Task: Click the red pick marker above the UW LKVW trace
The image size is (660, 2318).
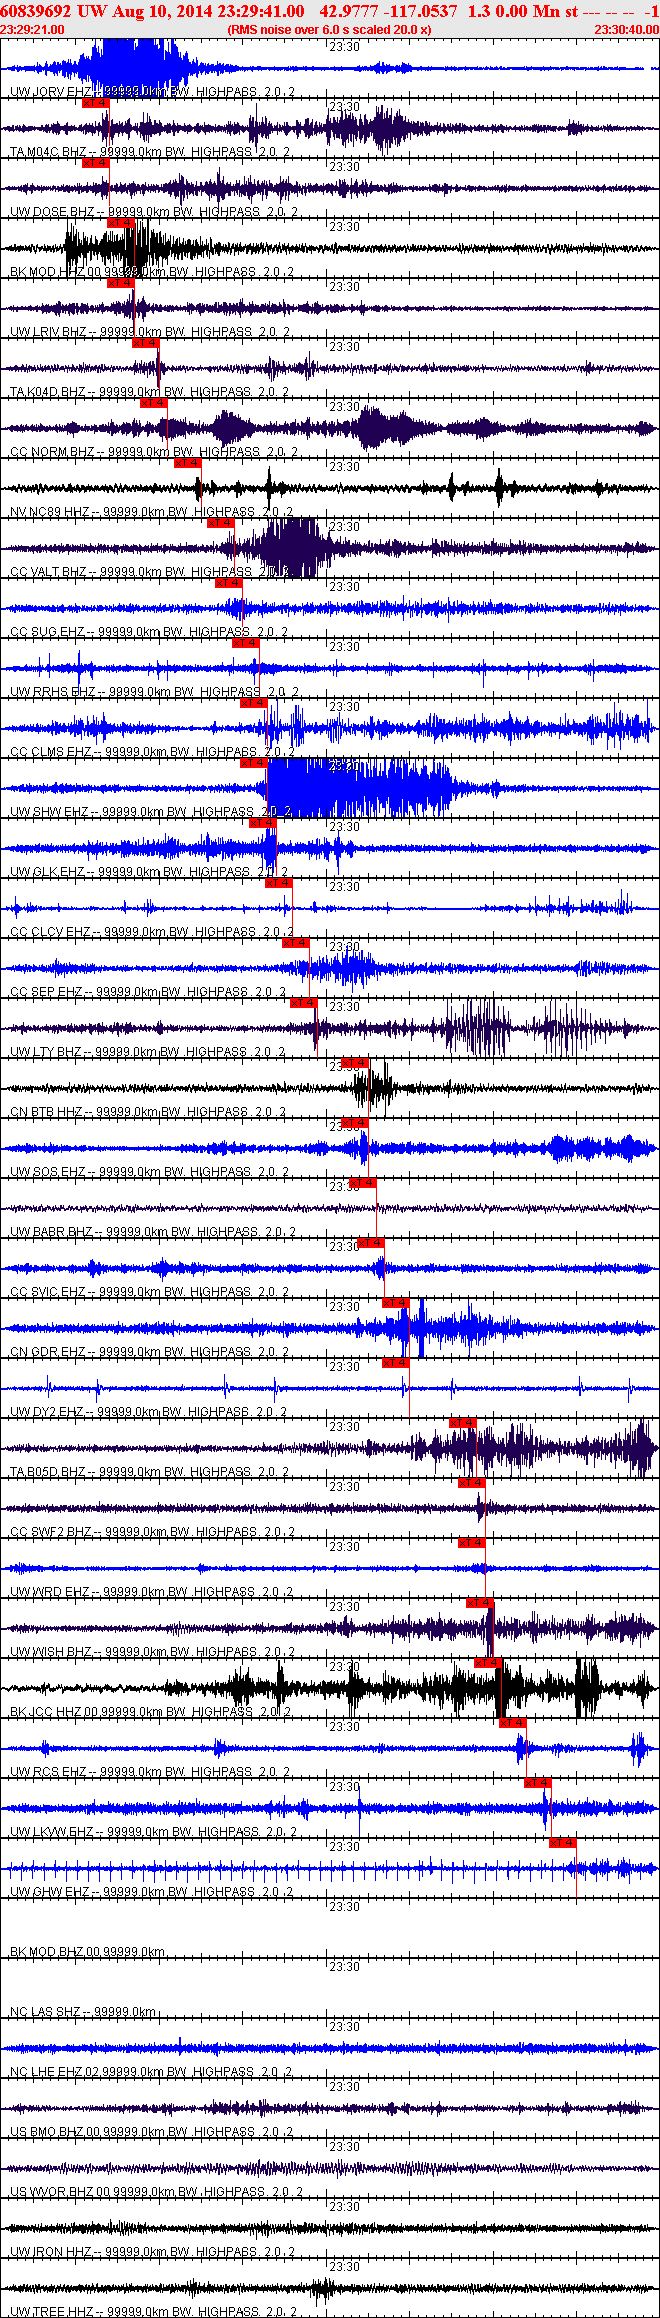Action: click(537, 1783)
